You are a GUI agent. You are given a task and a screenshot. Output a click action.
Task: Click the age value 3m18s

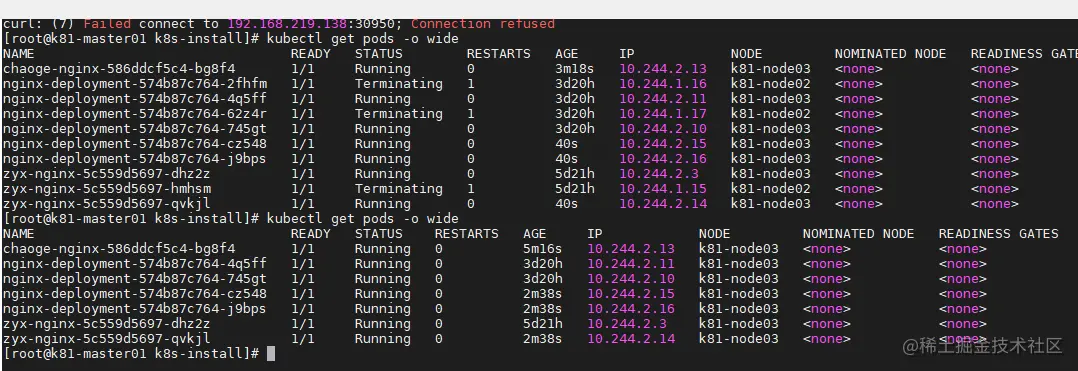(x=575, y=69)
